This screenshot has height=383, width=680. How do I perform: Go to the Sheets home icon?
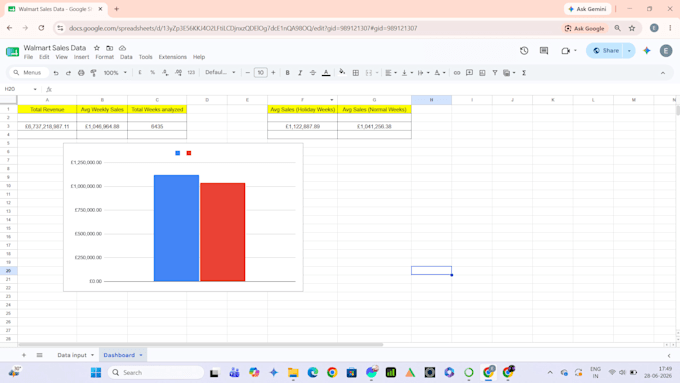[13, 52]
